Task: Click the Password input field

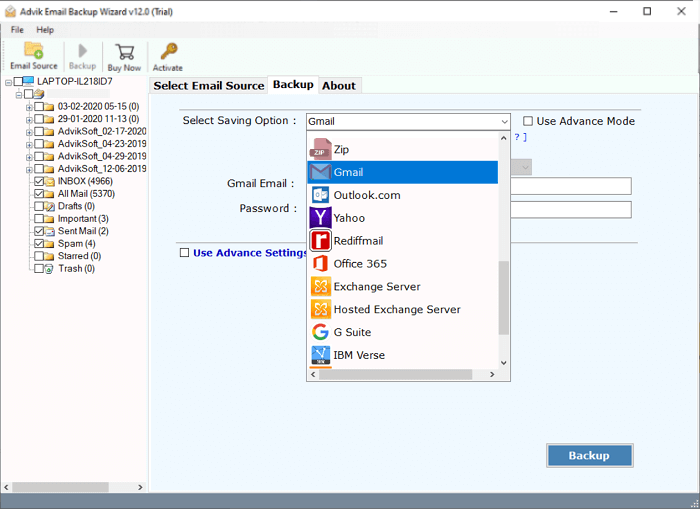Action: click(571, 209)
